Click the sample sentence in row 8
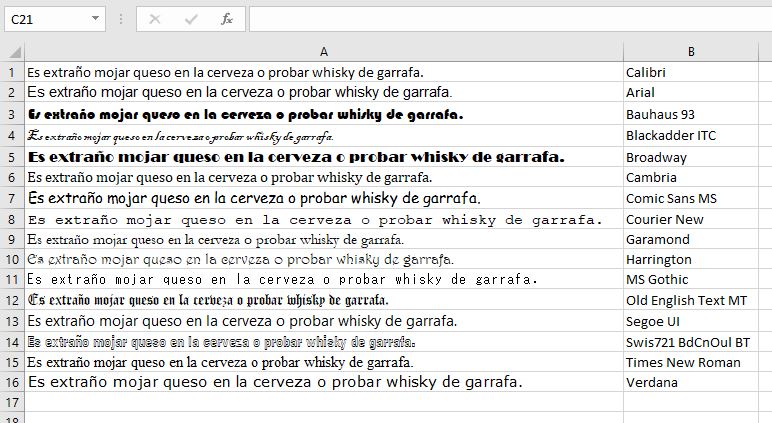The height and width of the screenshot is (423, 772). [315, 219]
